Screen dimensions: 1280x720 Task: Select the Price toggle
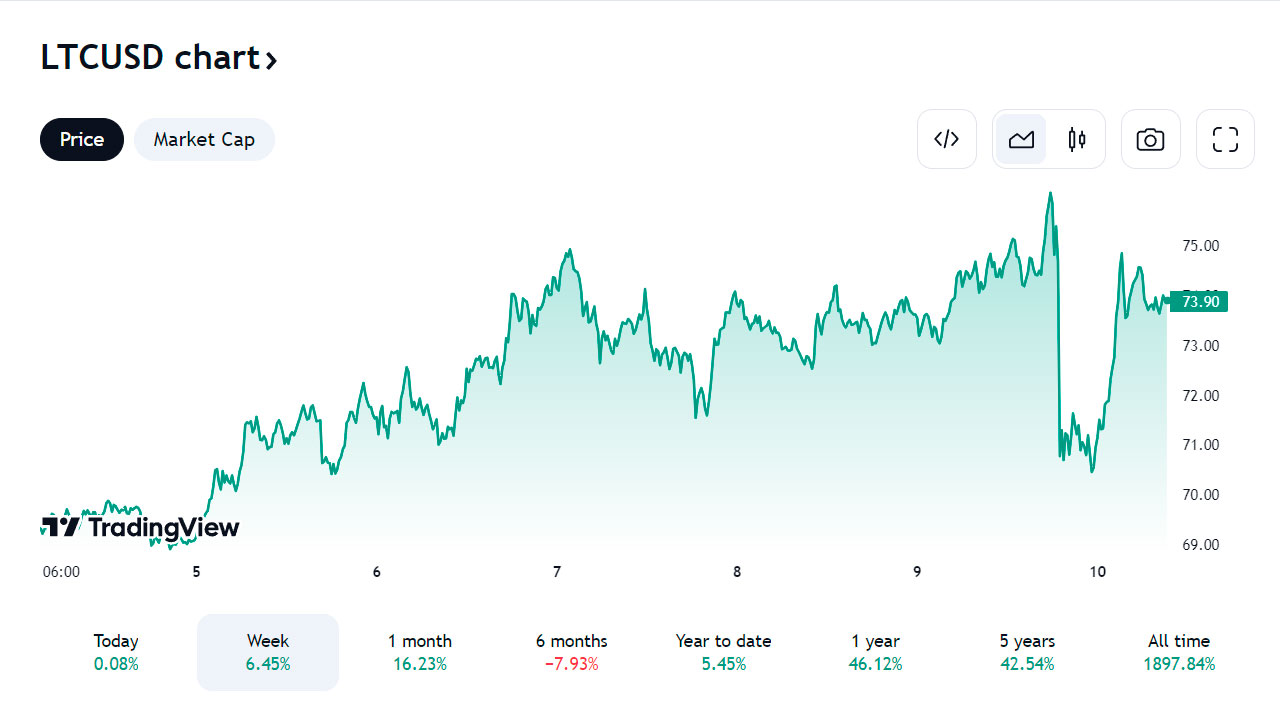click(82, 139)
